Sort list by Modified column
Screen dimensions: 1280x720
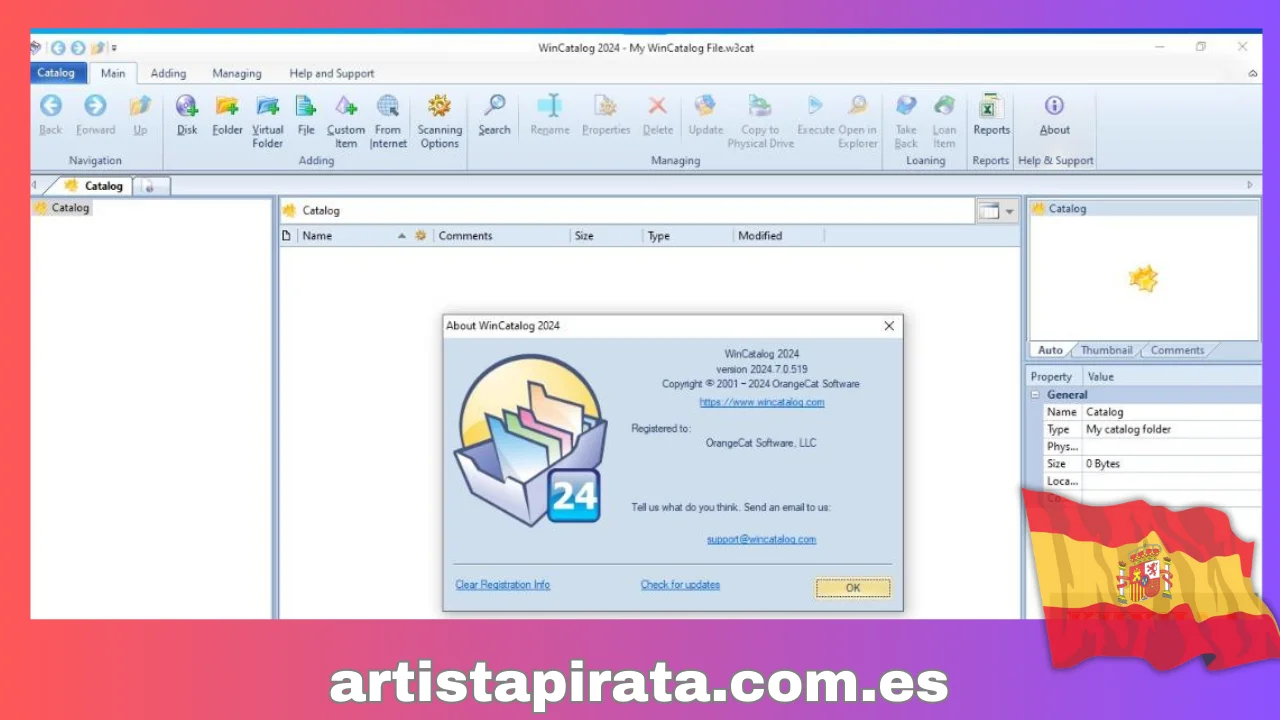(x=778, y=236)
